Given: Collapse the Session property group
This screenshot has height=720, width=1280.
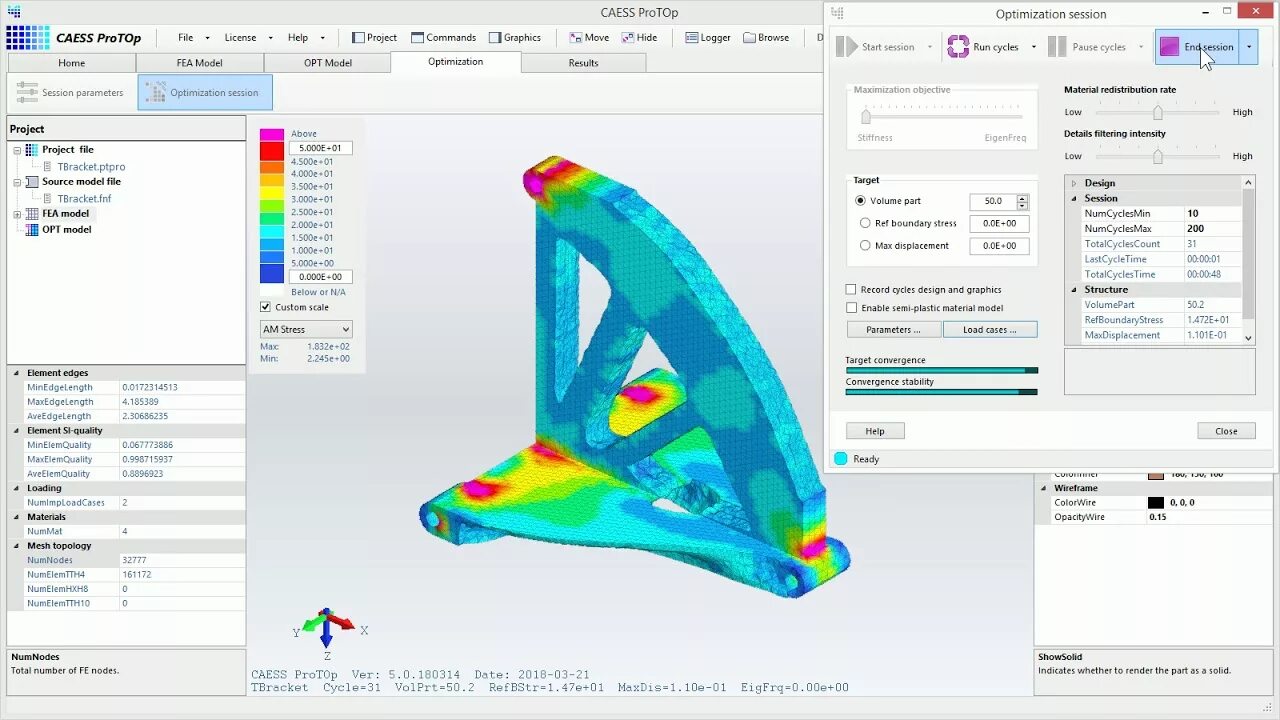Looking at the screenshot, I should point(1074,198).
